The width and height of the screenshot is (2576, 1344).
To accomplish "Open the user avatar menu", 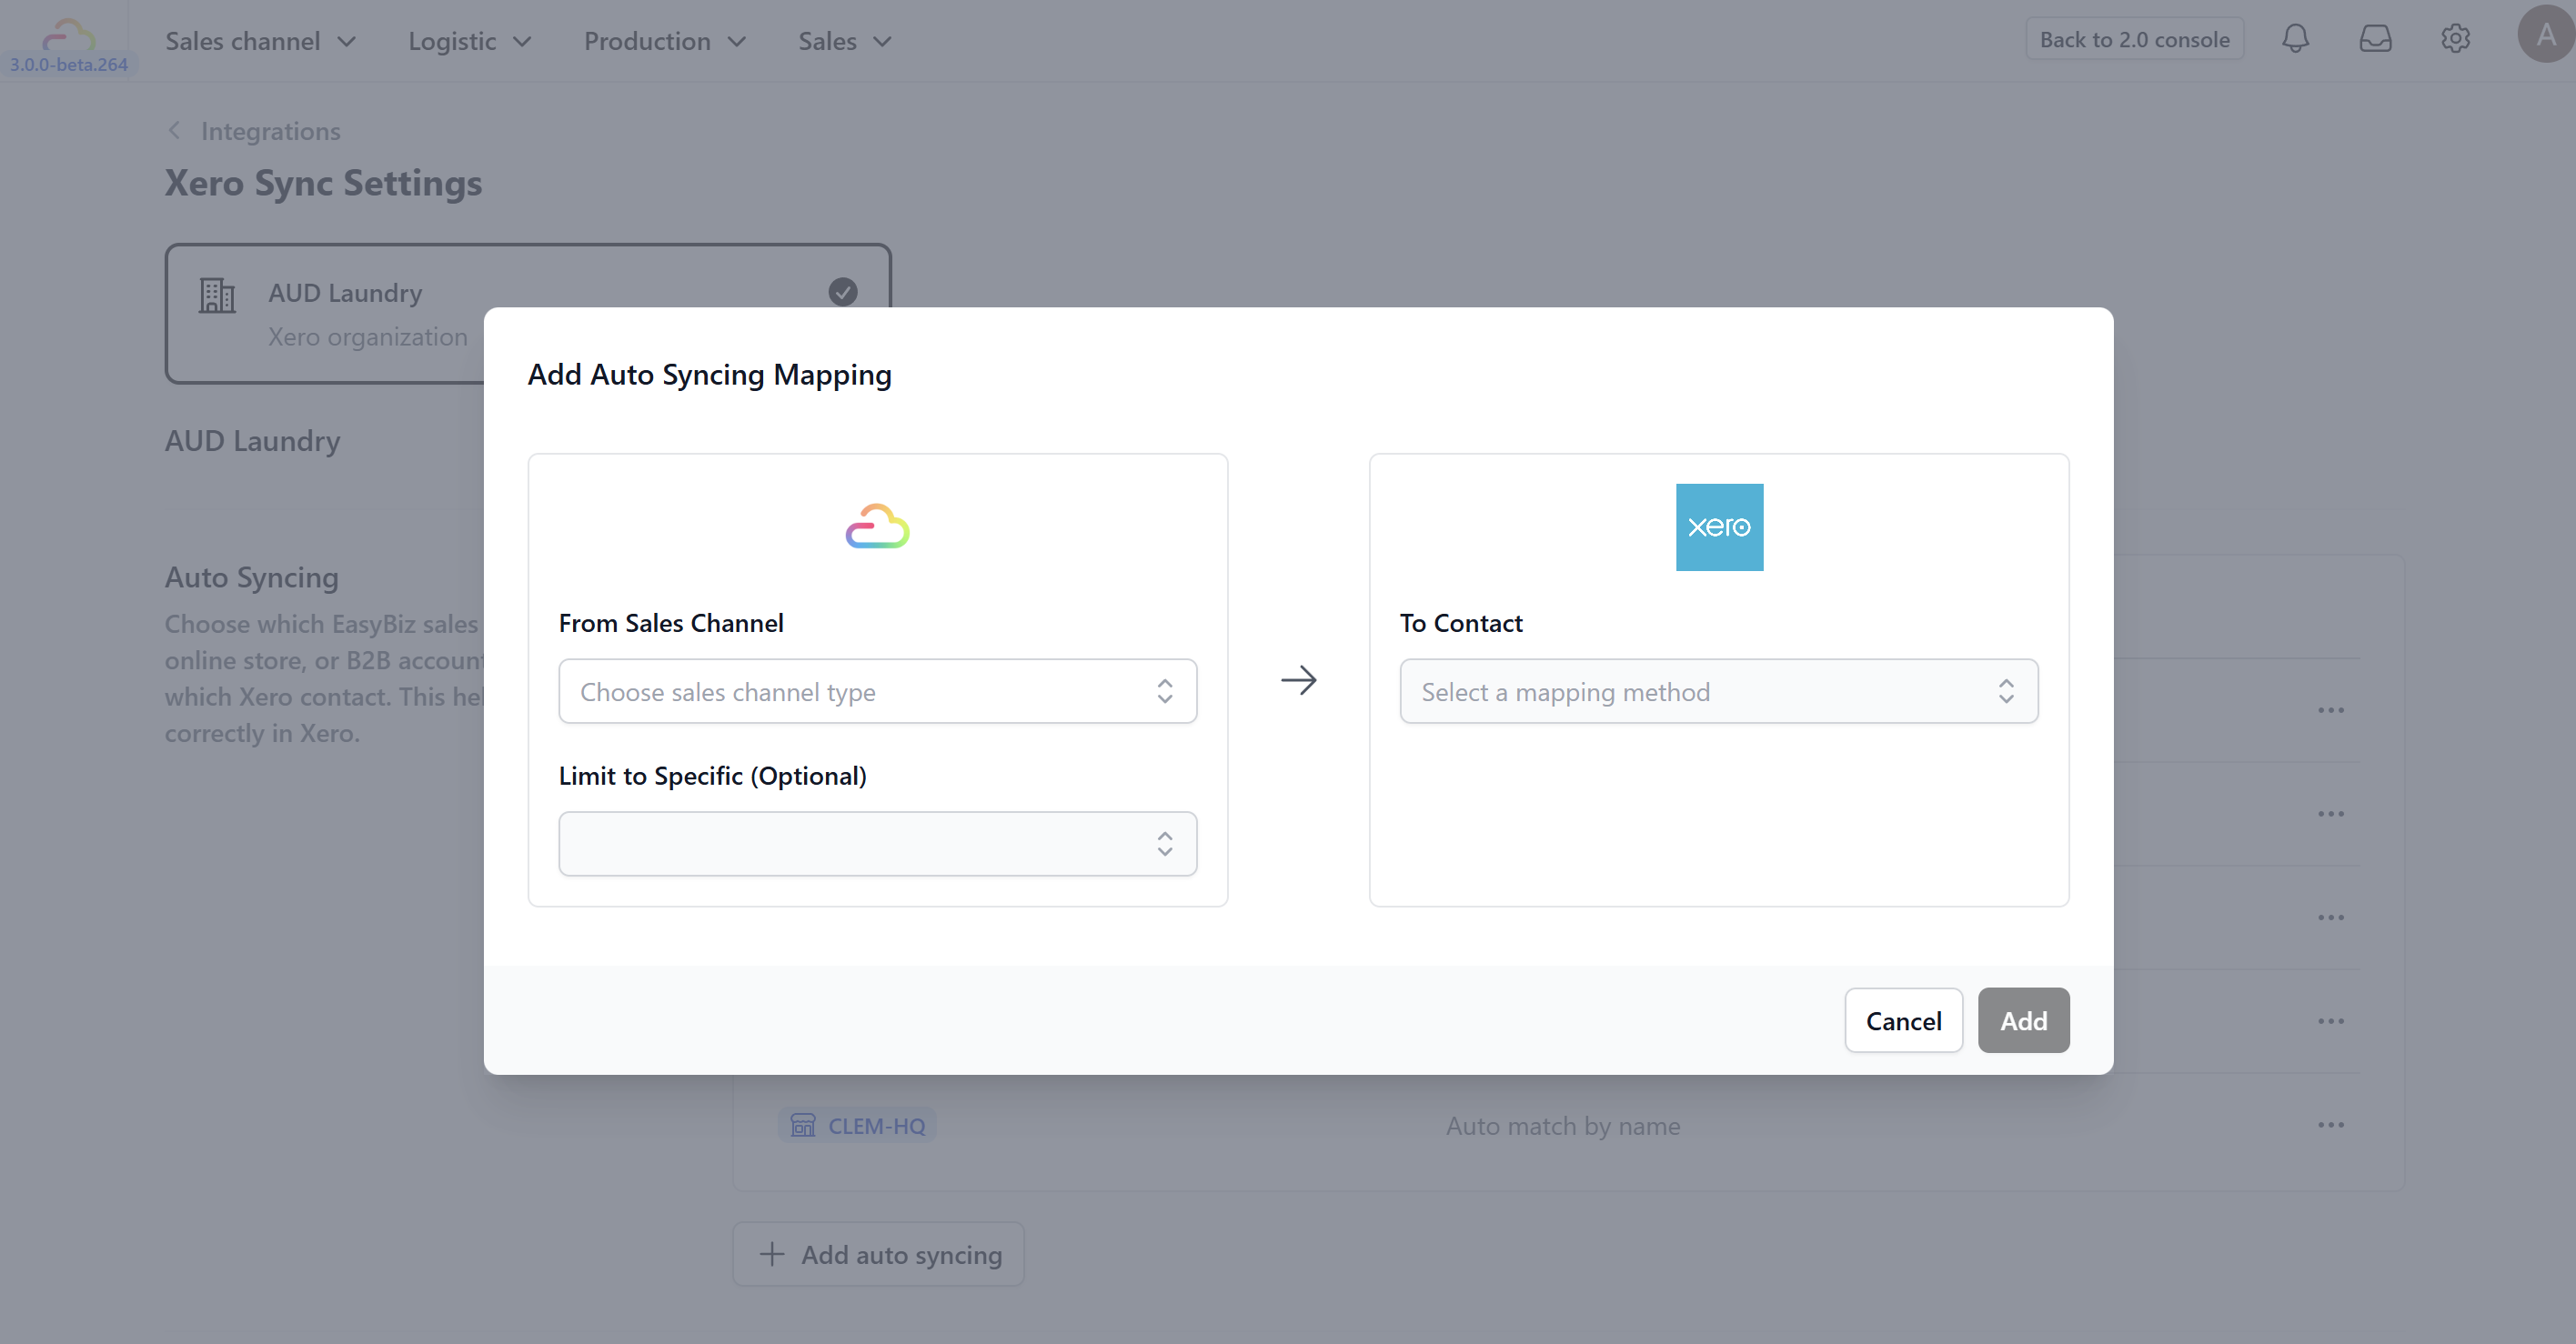I will point(2545,35).
